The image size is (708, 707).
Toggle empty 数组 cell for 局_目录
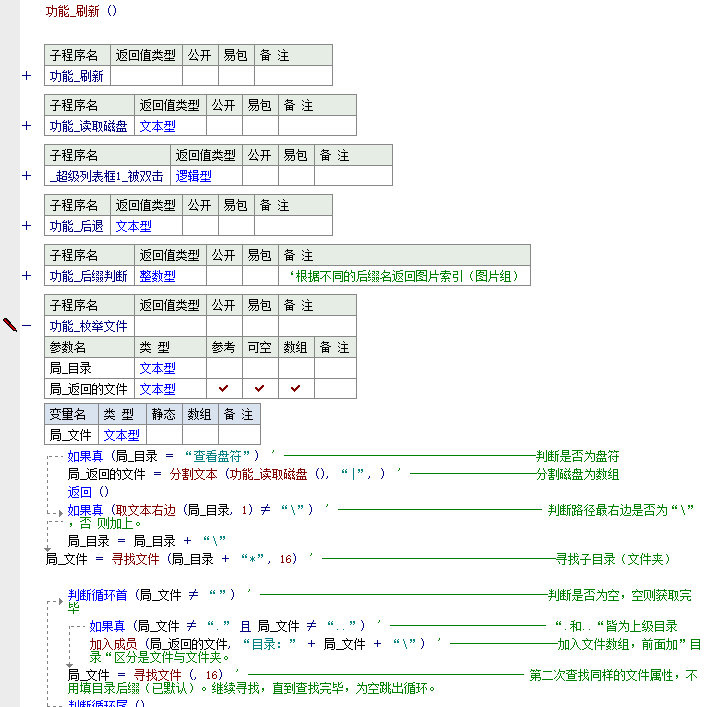(x=296, y=368)
